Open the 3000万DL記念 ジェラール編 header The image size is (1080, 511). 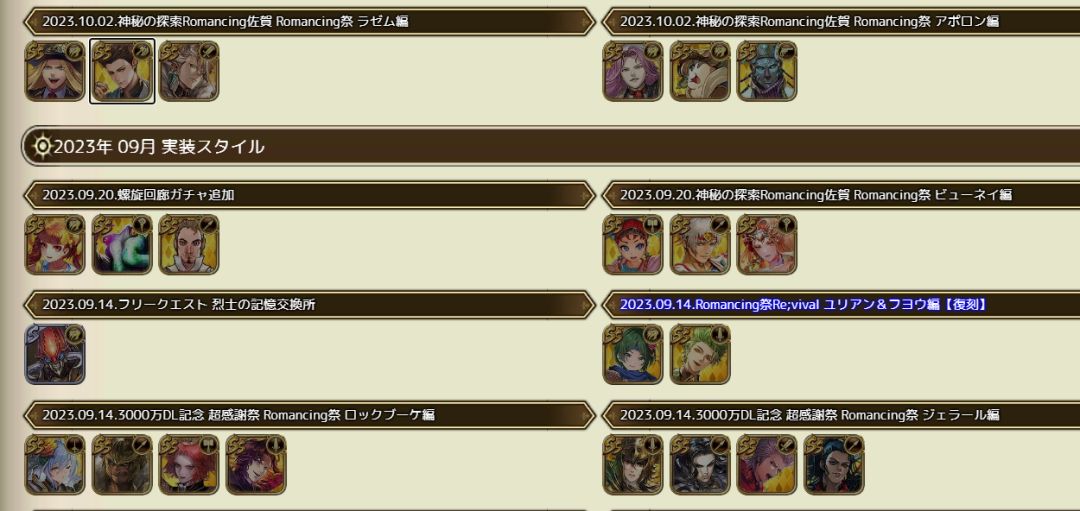(841, 415)
